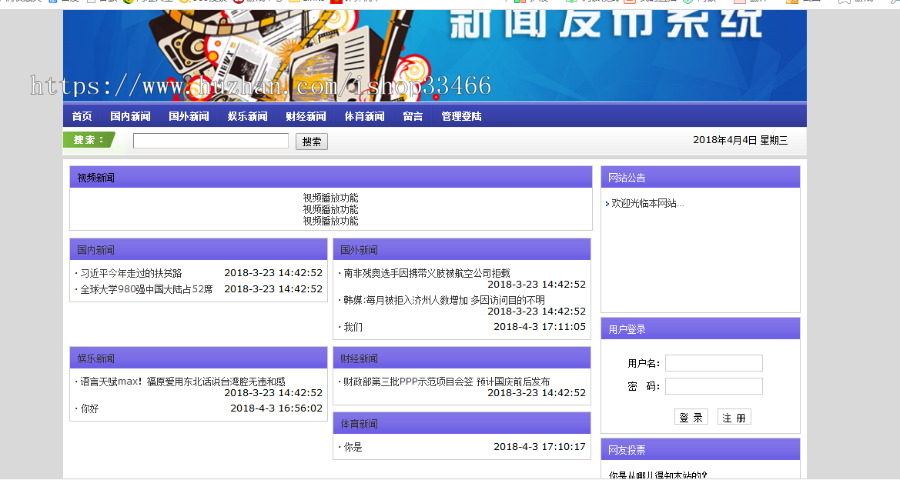Click the 财经新闻 section header
900x480 pixels.
461,358
